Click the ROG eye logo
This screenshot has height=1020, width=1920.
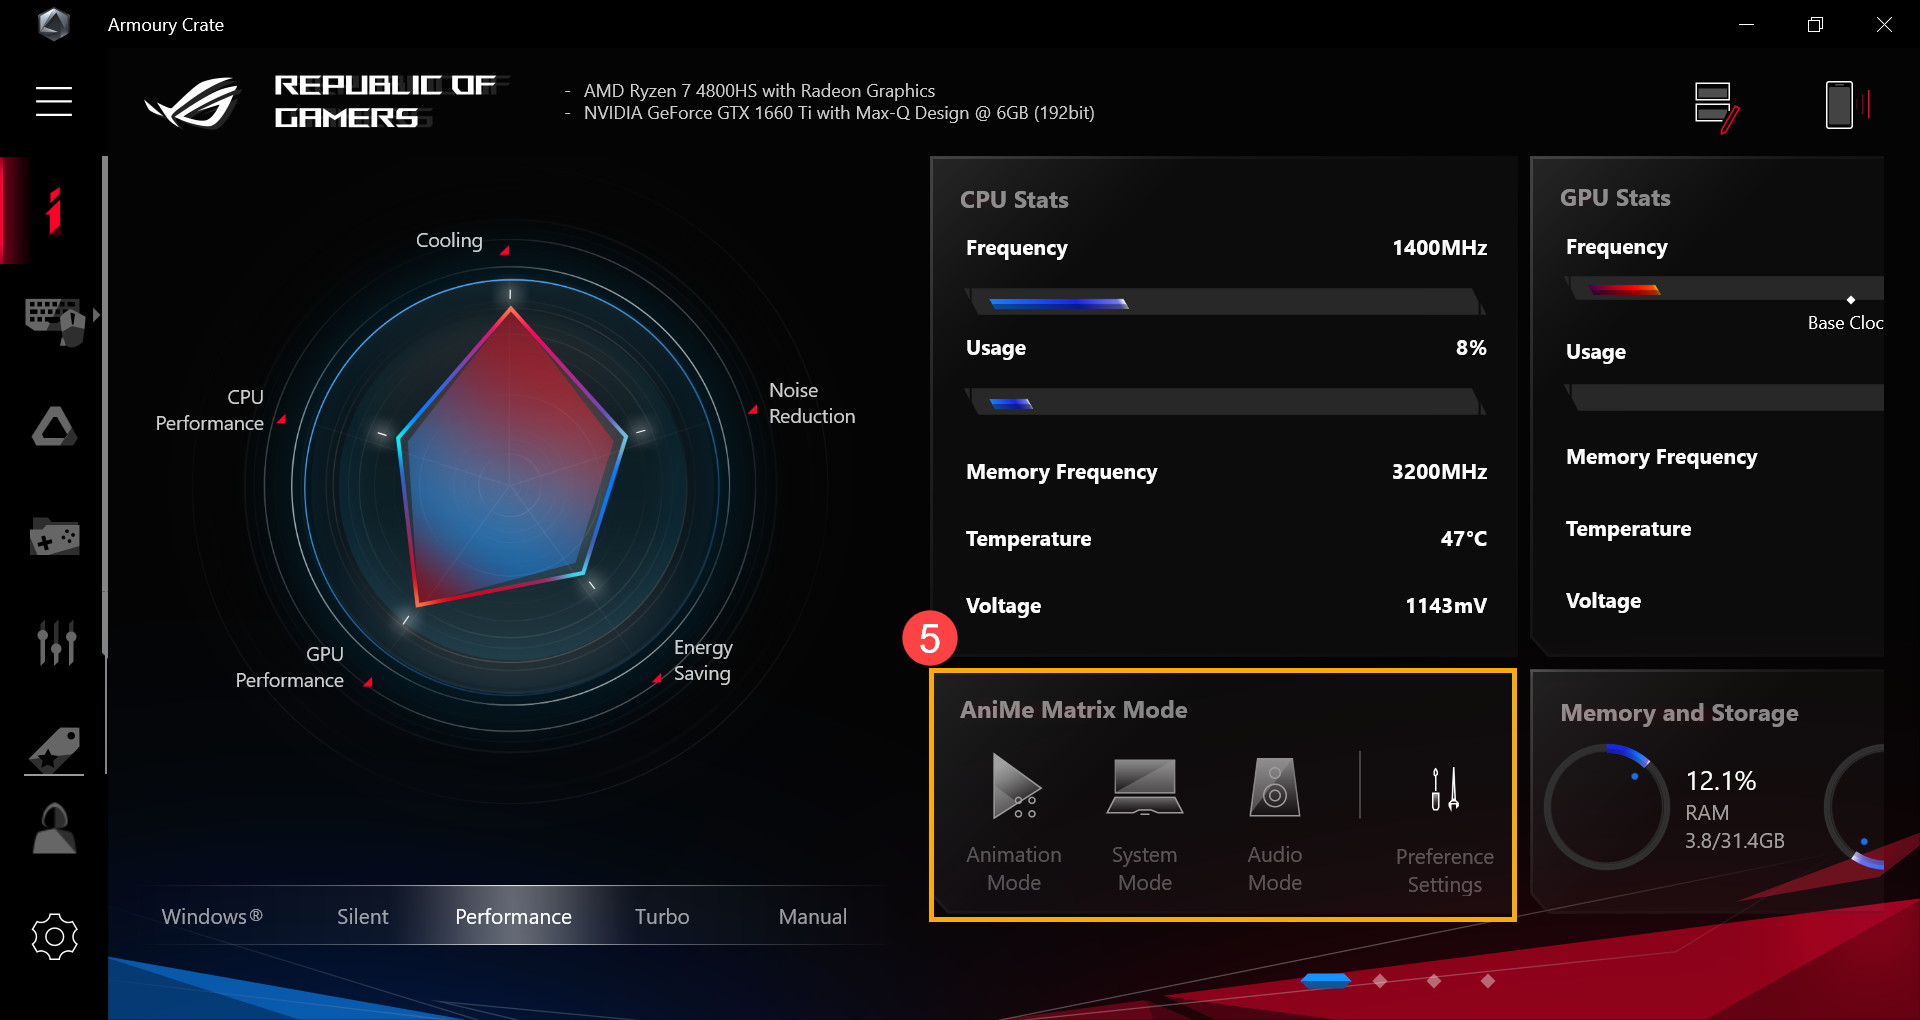(194, 102)
